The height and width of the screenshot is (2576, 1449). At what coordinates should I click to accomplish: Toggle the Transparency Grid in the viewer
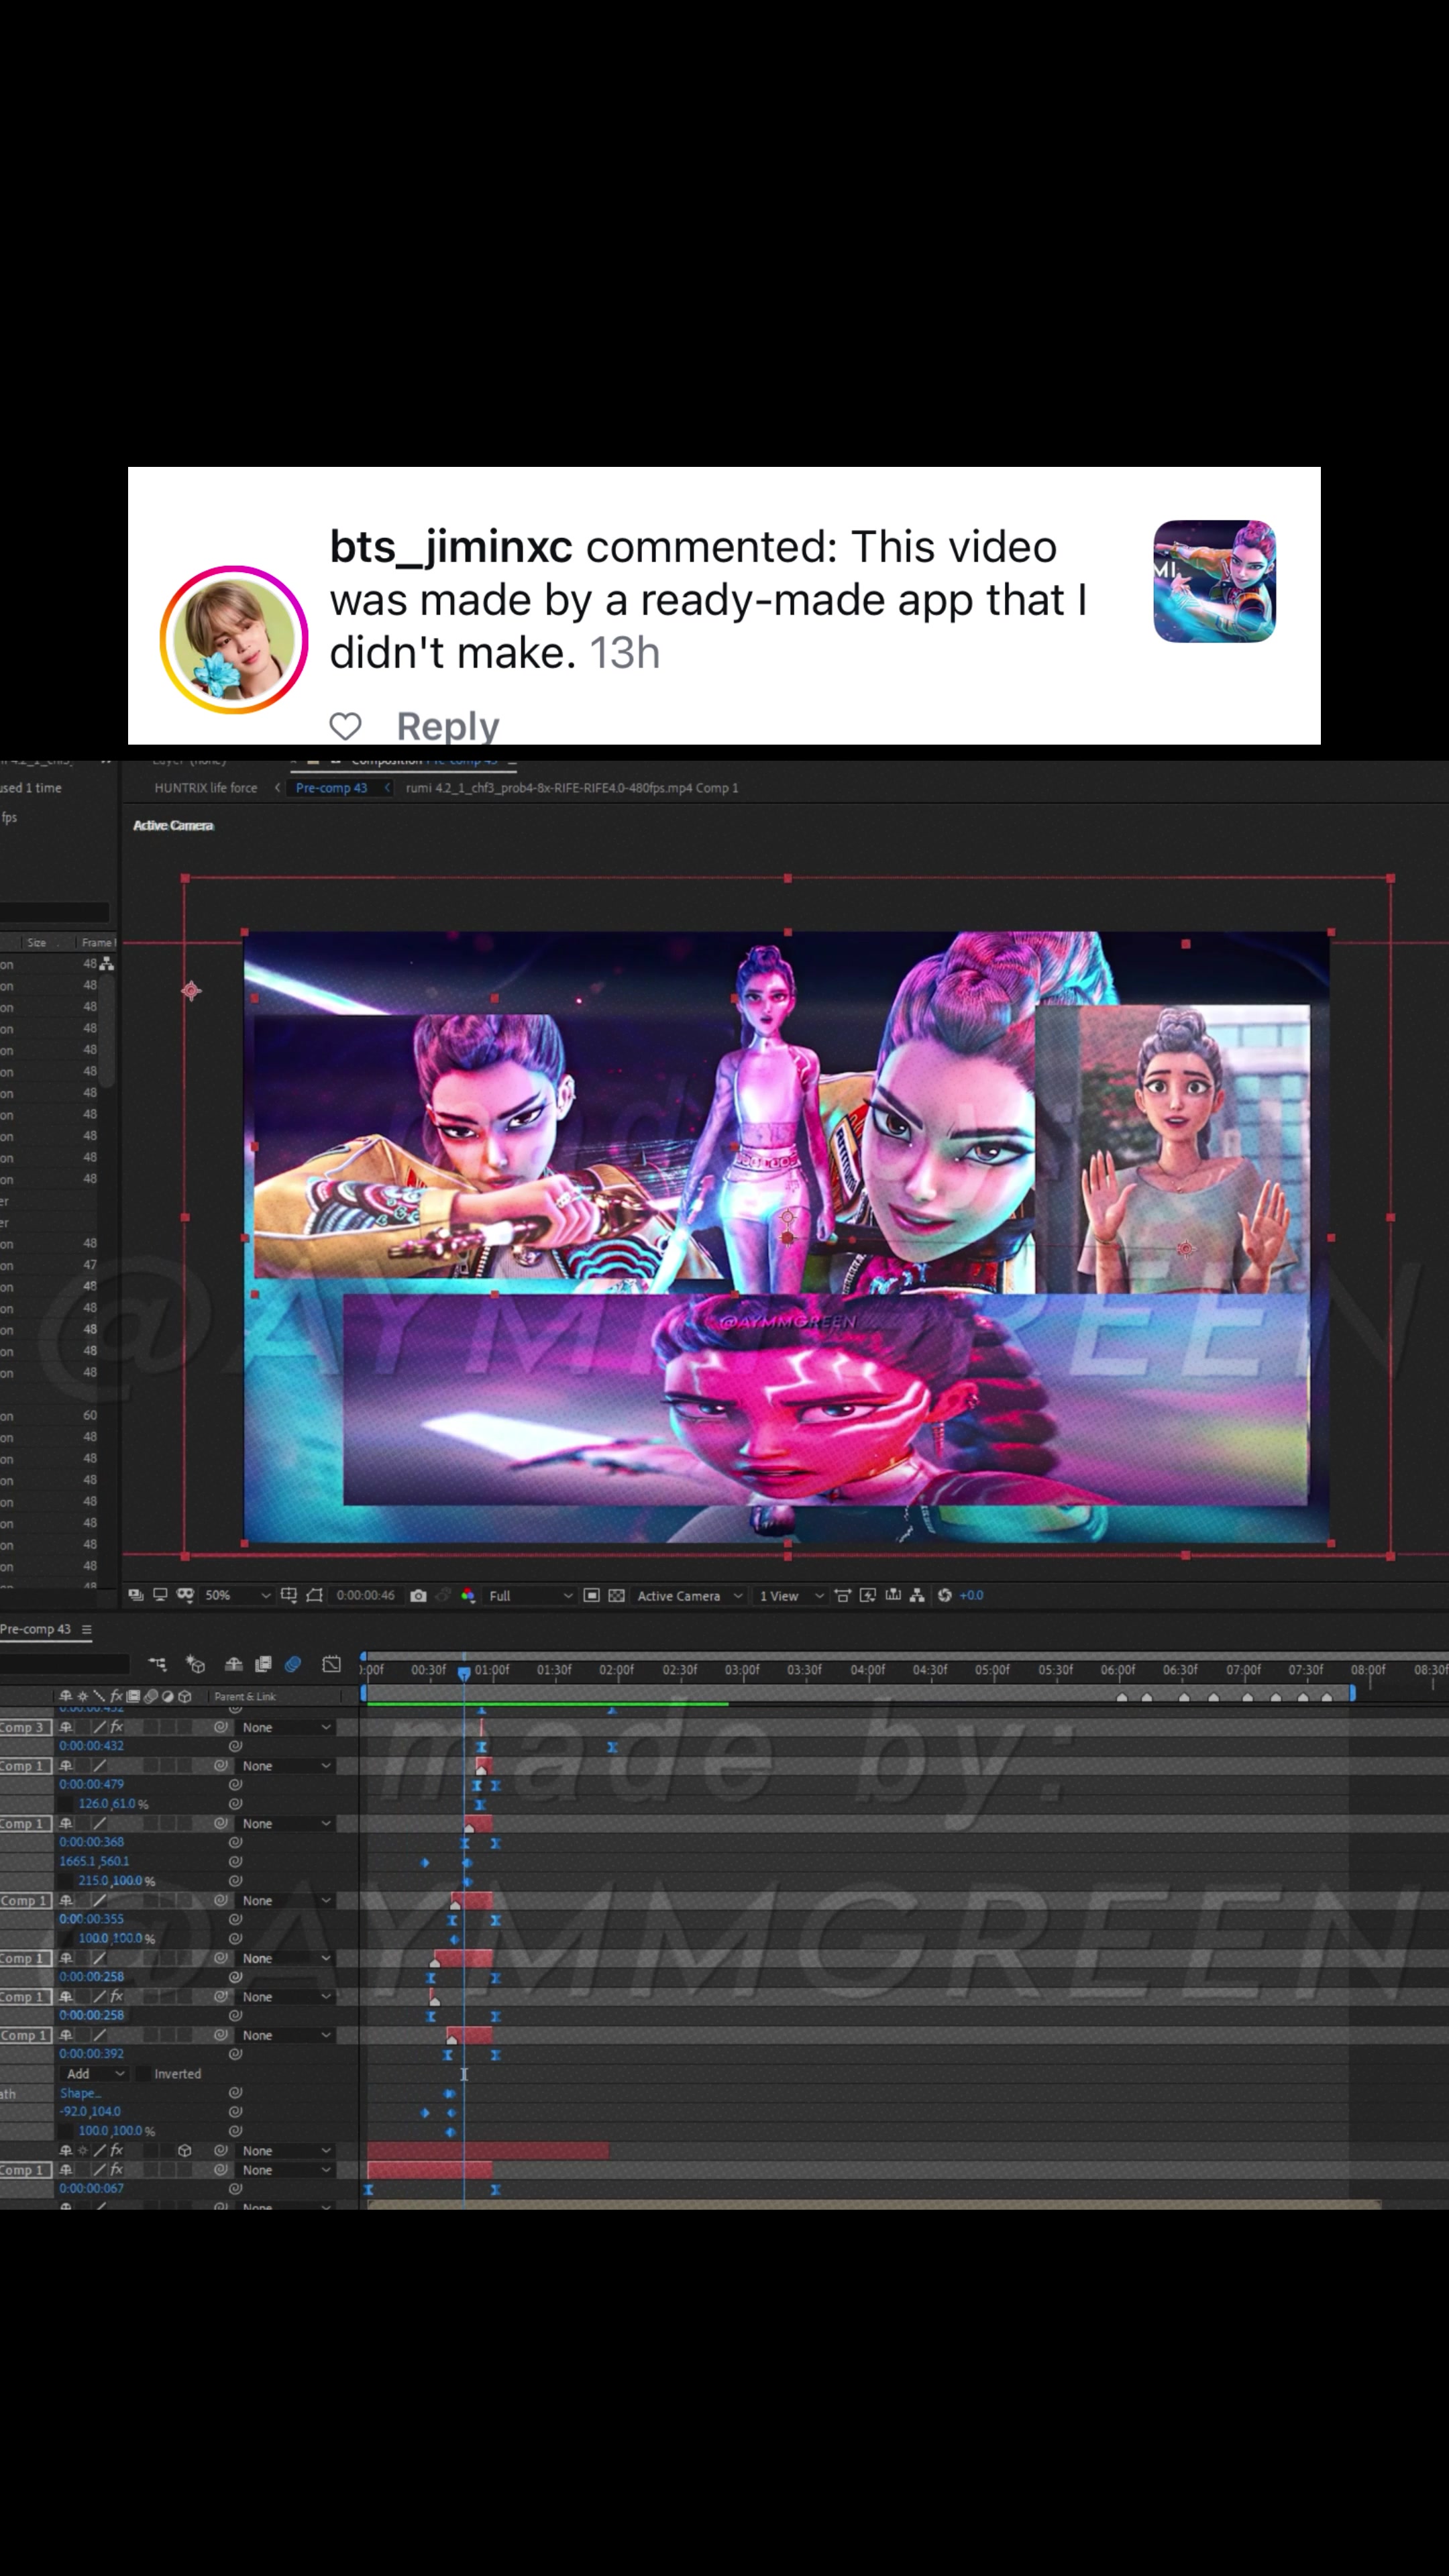pyautogui.click(x=616, y=1595)
